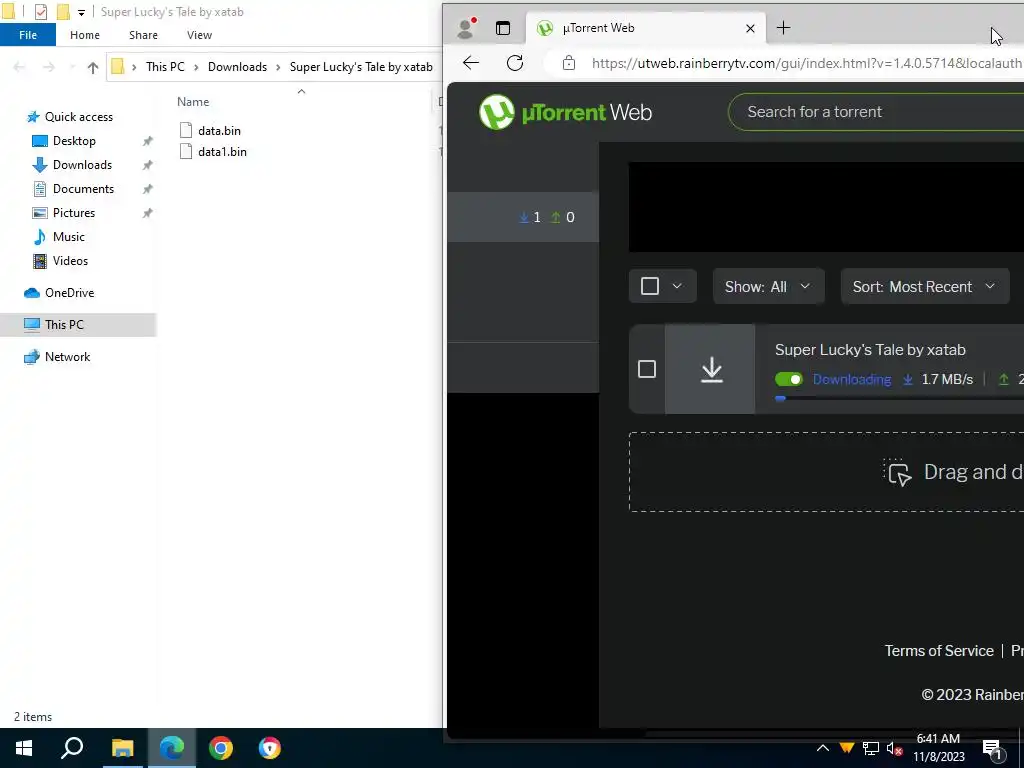This screenshot has width=1024, height=768.
Task: Expand the Quick Access Toolbar dropdown
Action: (x=81, y=12)
